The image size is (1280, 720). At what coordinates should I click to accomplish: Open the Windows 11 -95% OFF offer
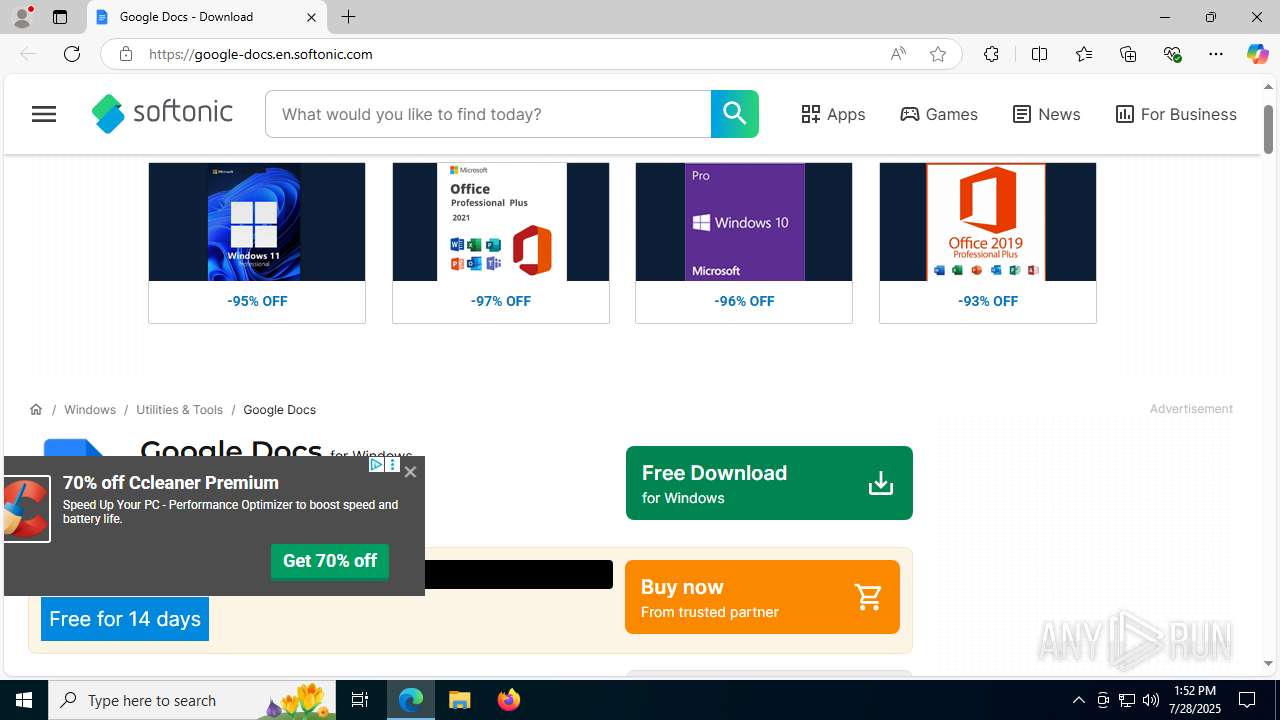click(x=257, y=243)
